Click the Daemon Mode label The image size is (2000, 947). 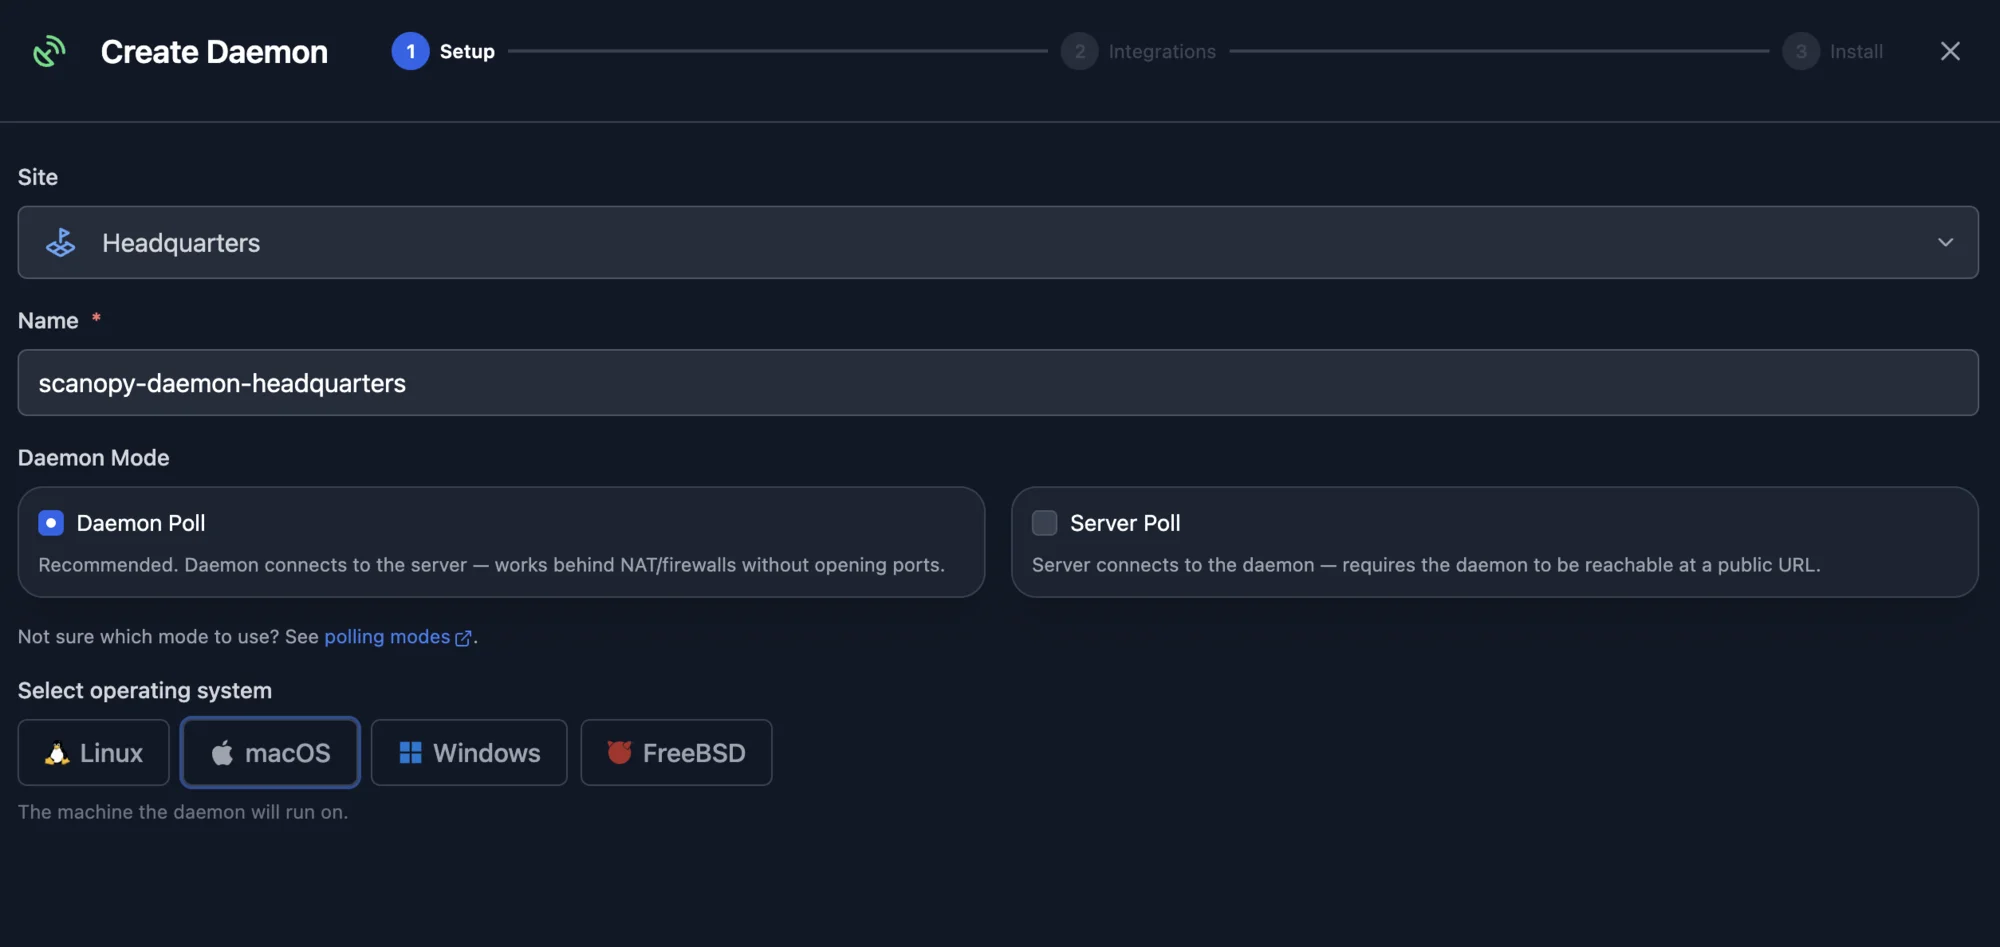coord(94,458)
